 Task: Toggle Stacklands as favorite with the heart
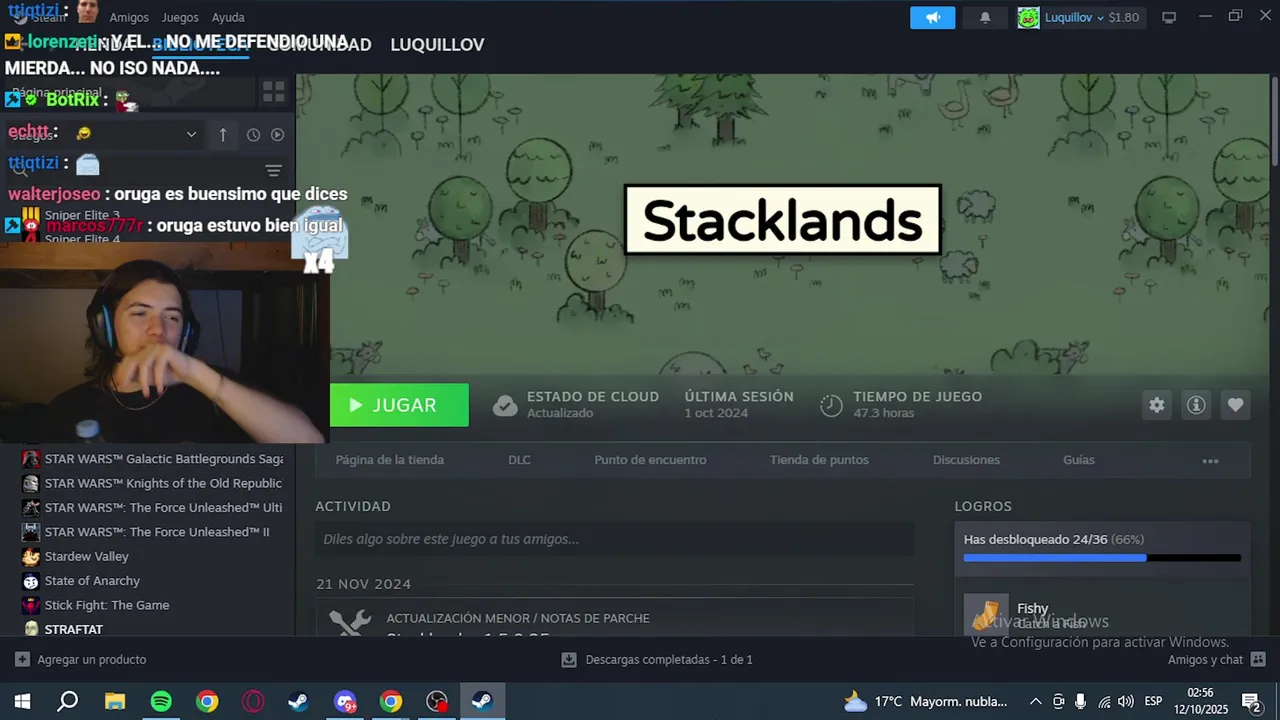tap(1236, 405)
